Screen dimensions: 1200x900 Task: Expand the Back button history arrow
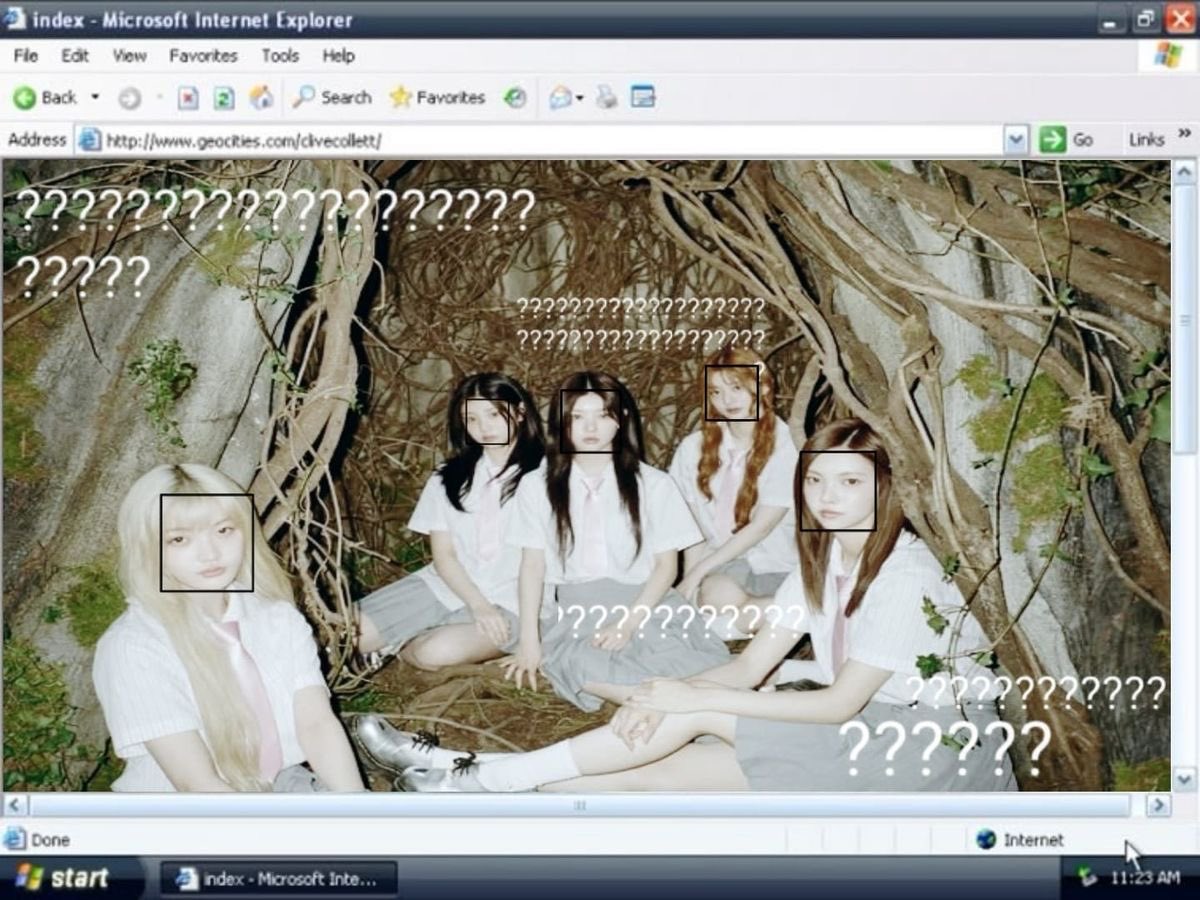[x=95, y=97]
